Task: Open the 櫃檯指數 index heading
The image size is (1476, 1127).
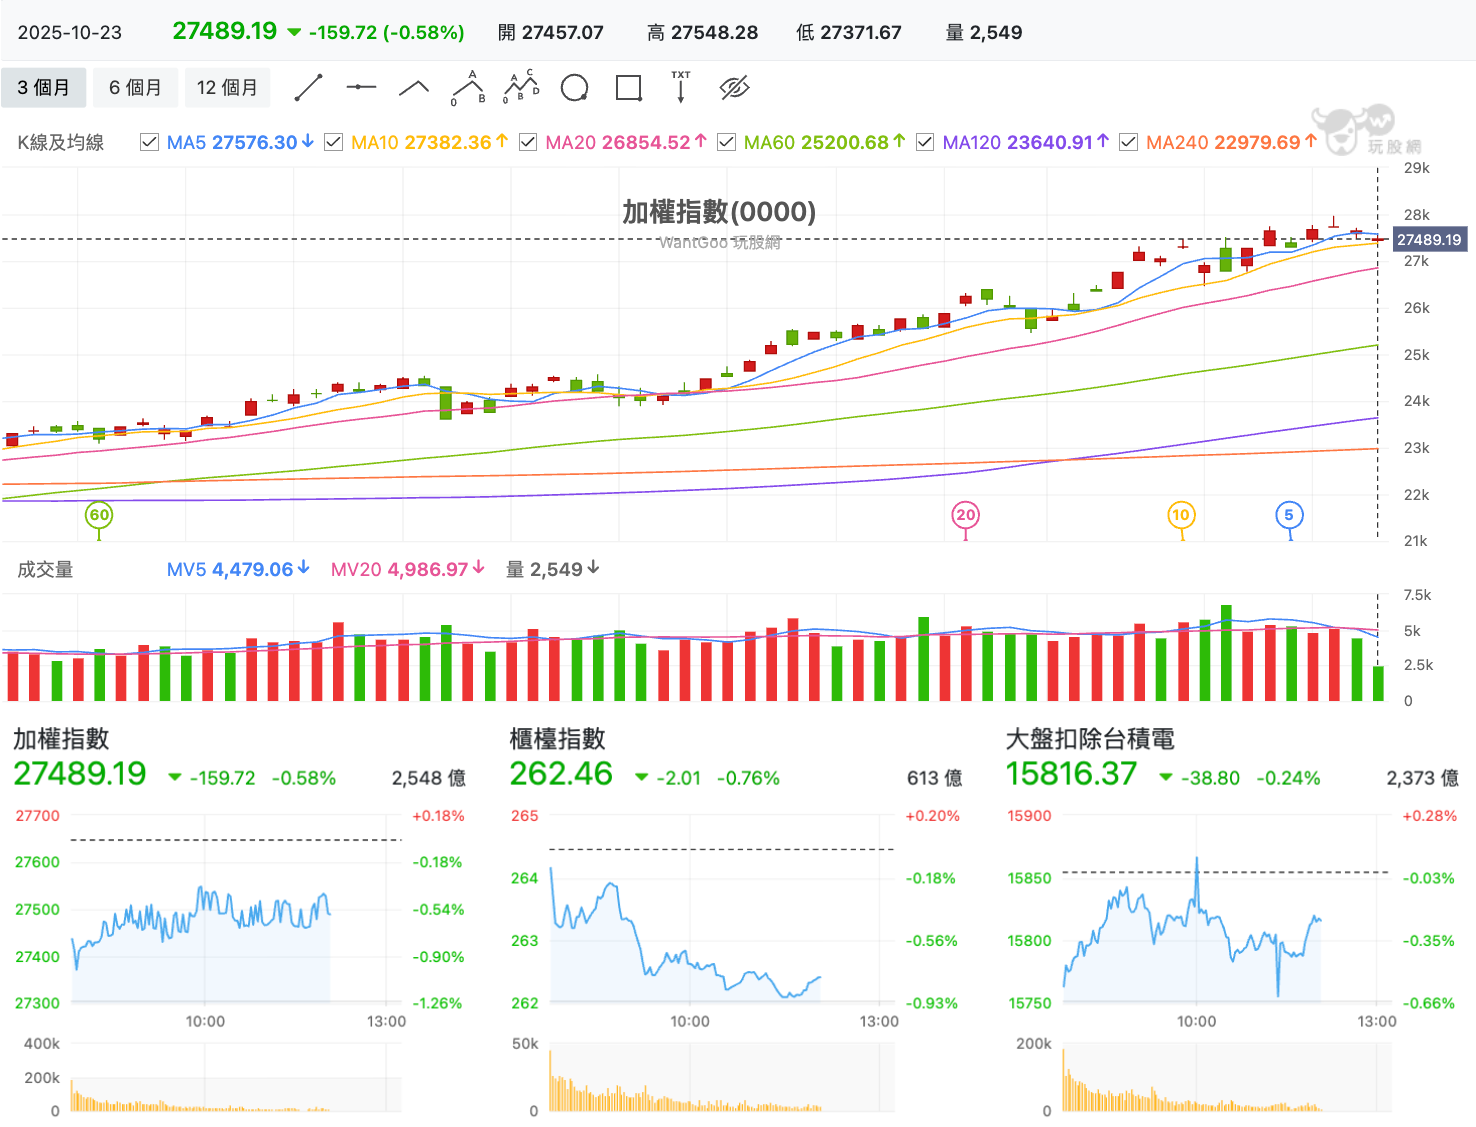Action: click(557, 739)
